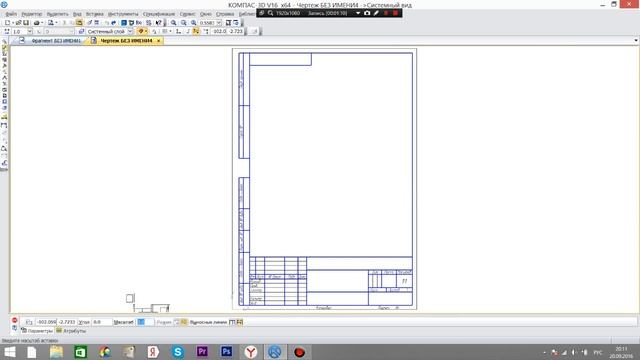640x360 pixels.
Task: Open the Справка menu
Action: click(225, 14)
